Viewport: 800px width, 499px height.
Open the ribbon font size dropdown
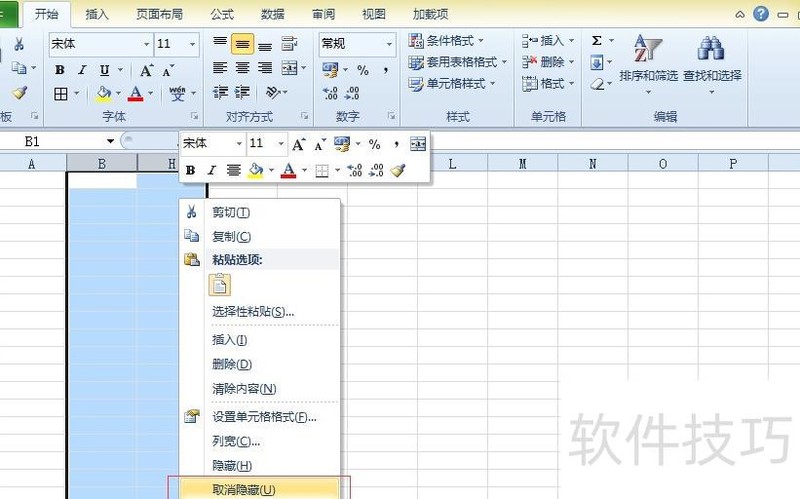coord(192,44)
